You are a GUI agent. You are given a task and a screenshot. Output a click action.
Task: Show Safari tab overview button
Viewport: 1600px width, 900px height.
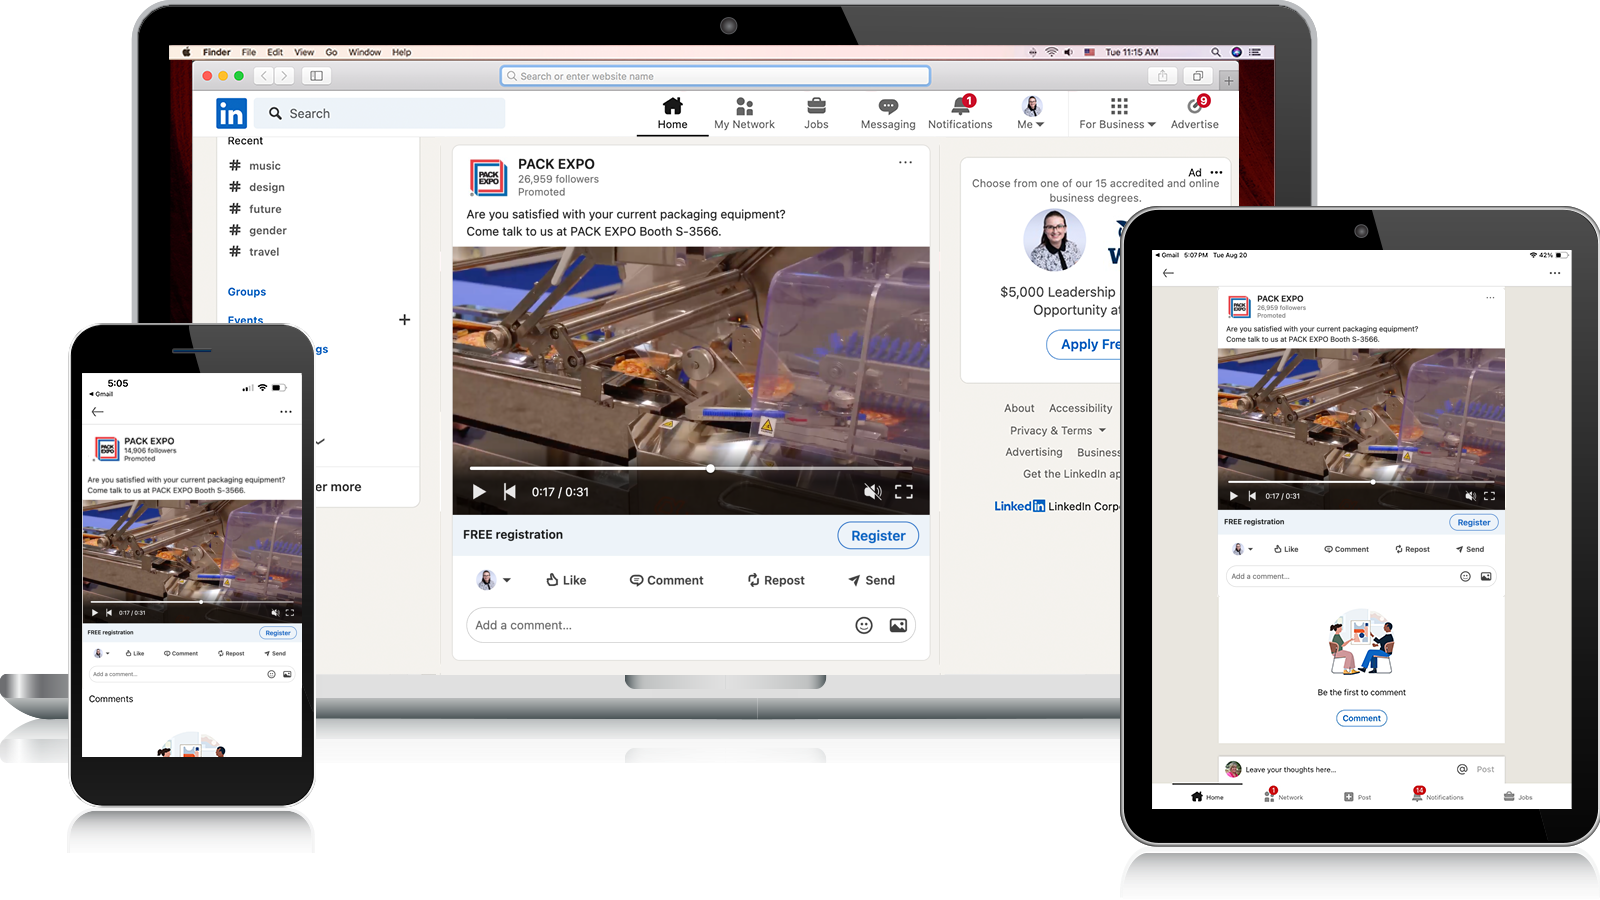tap(1197, 76)
